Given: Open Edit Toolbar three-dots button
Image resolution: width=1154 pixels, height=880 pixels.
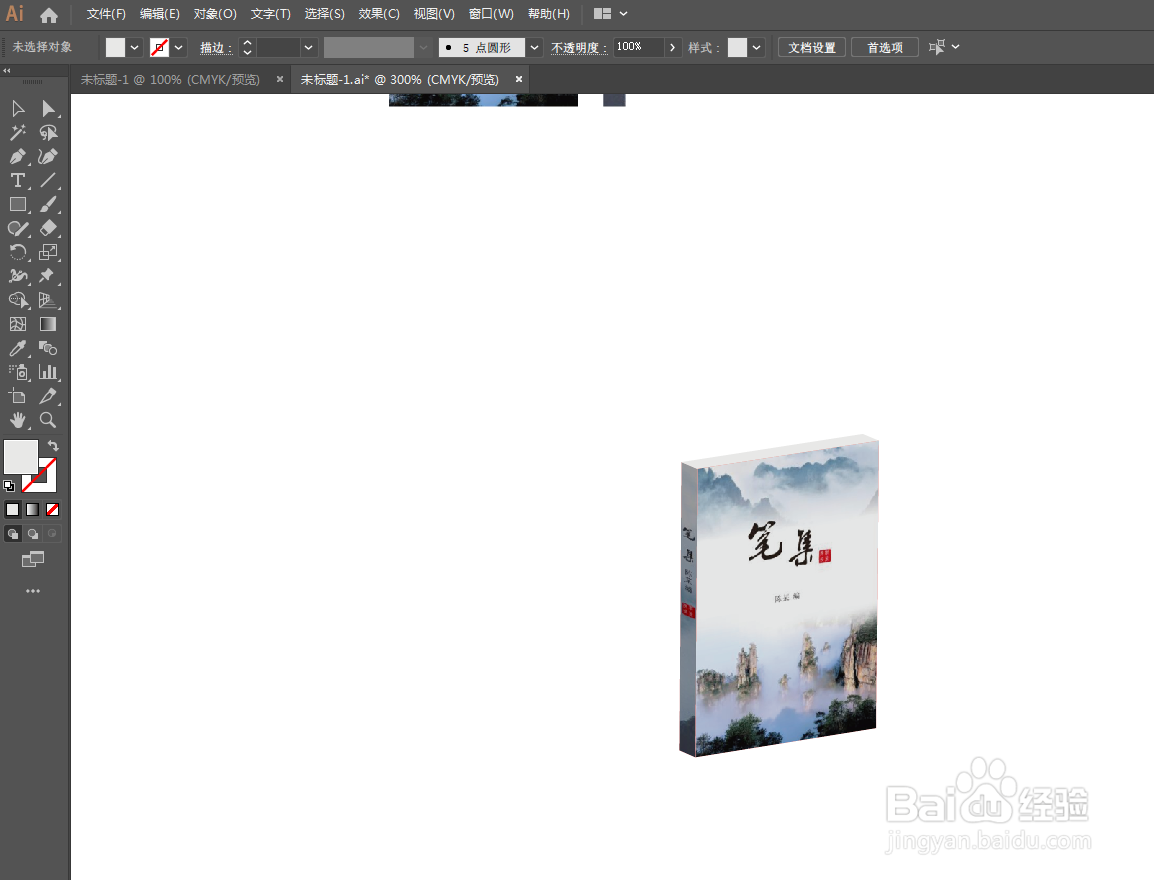Looking at the screenshot, I should (33, 591).
